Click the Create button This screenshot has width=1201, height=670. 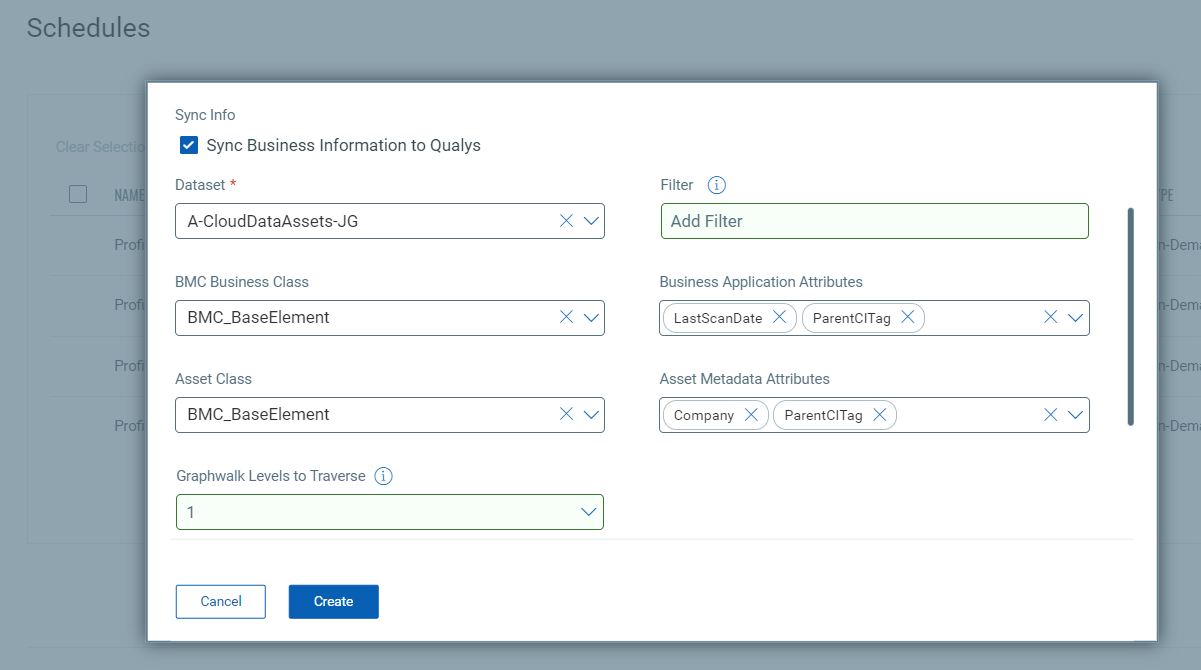click(x=333, y=601)
